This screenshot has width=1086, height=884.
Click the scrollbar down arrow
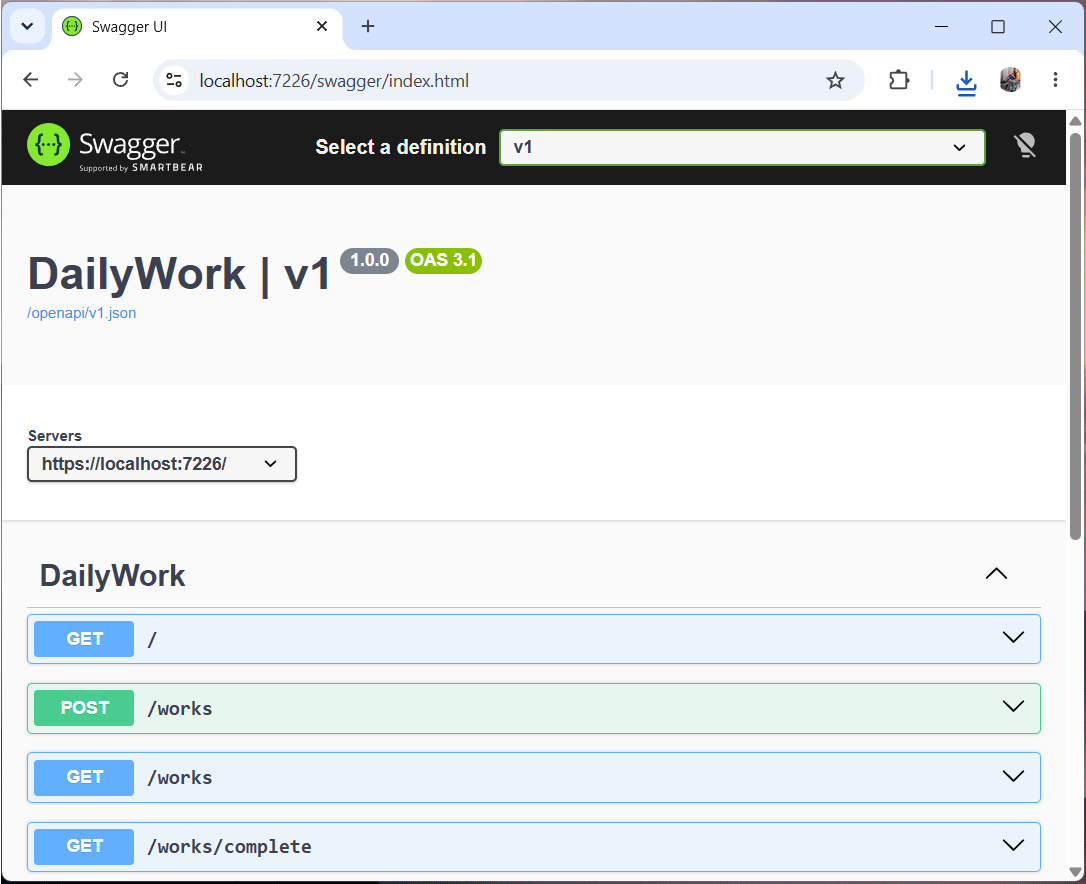click(1075, 872)
